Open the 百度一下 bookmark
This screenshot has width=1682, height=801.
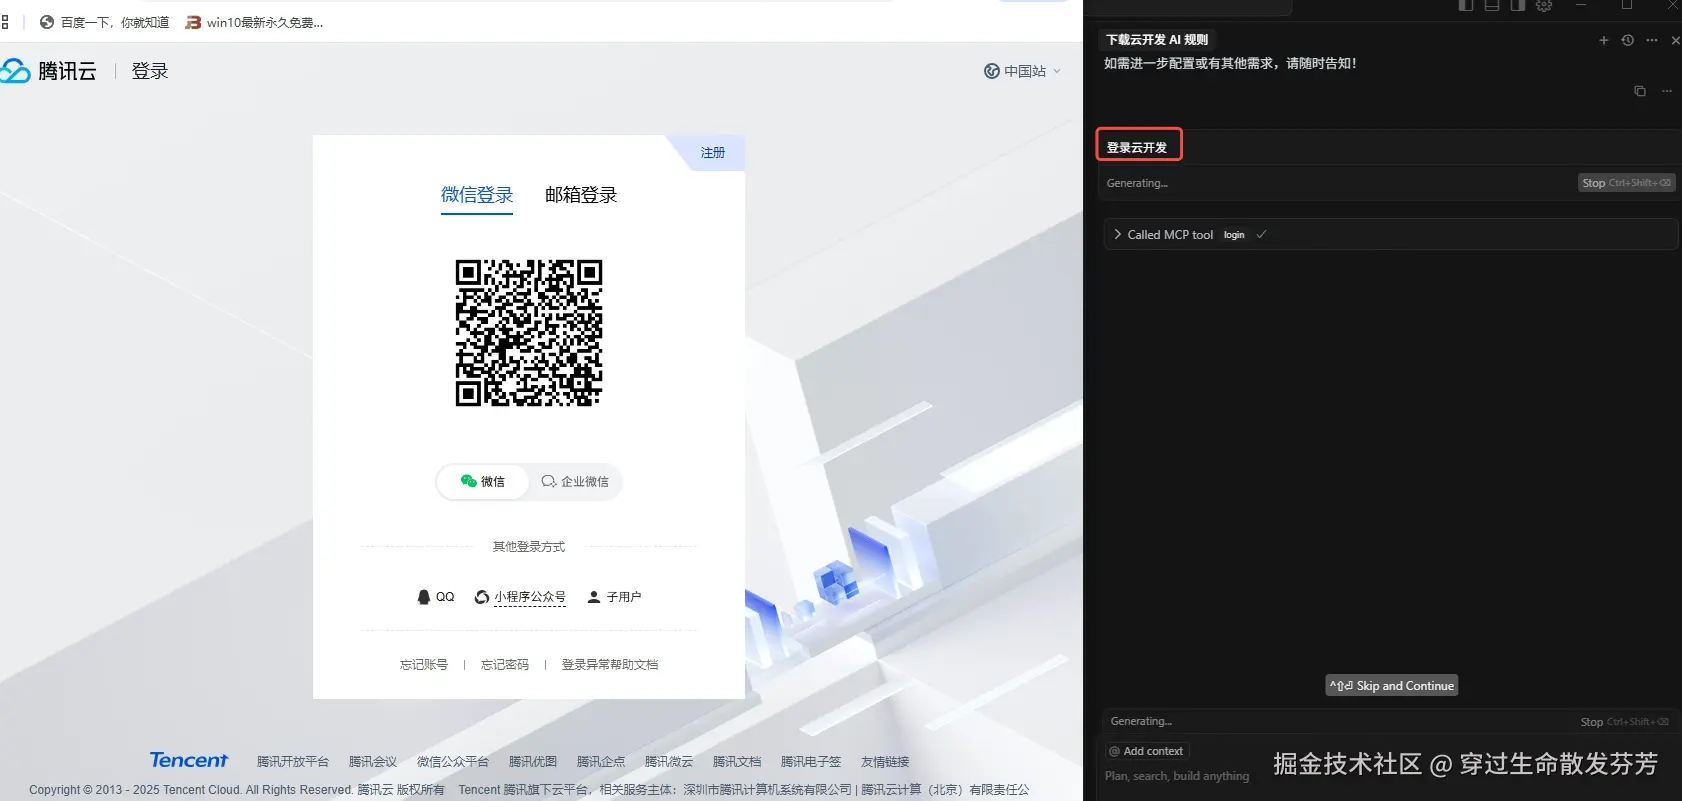pyautogui.click(x=104, y=22)
